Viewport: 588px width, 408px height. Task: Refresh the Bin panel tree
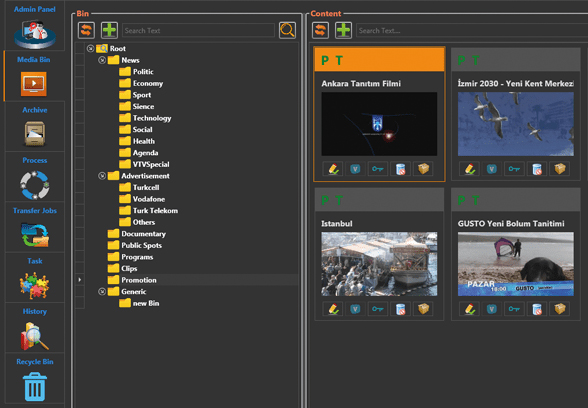coord(86,30)
